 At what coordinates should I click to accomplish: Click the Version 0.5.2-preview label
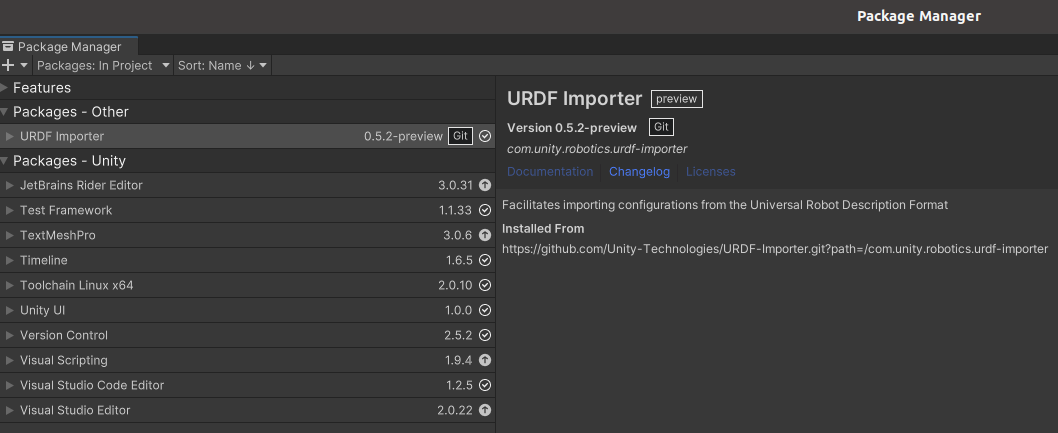click(572, 127)
